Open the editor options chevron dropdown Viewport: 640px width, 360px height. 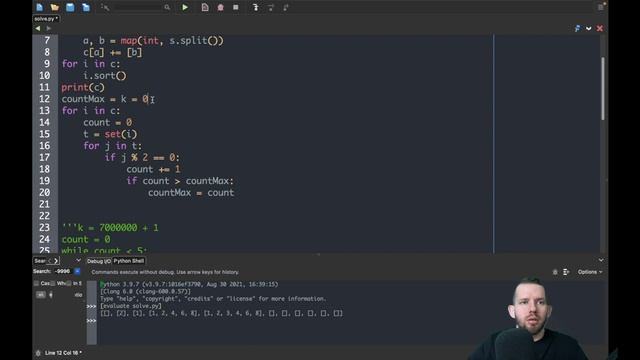click(x=589, y=28)
